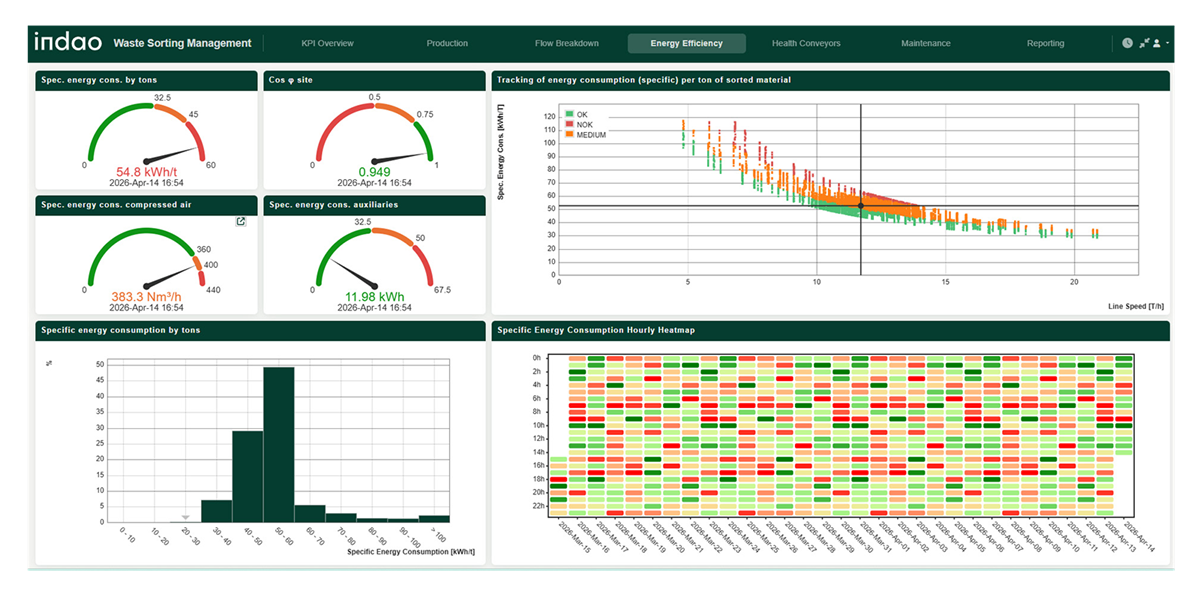
Task: Click the user profile icon
Action: pyautogui.click(x=1157, y=43)
